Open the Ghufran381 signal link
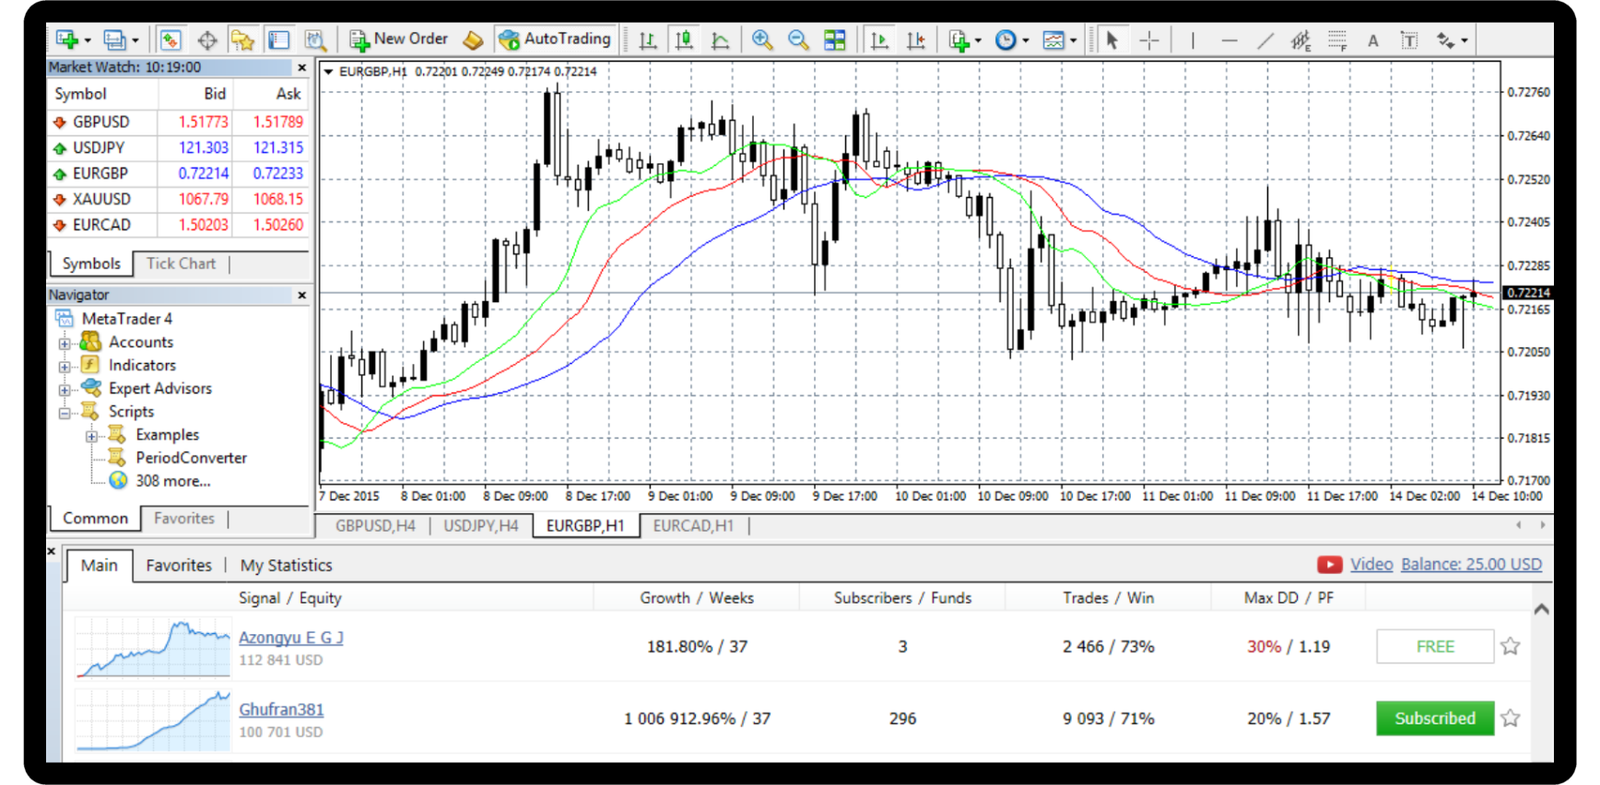The width and height of the screenshot is (1600, 785). 281,709
